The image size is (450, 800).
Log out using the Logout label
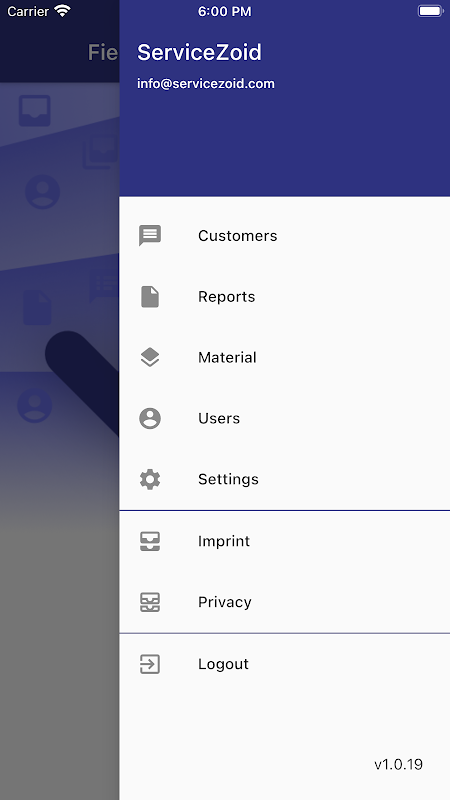coord(223,664)
